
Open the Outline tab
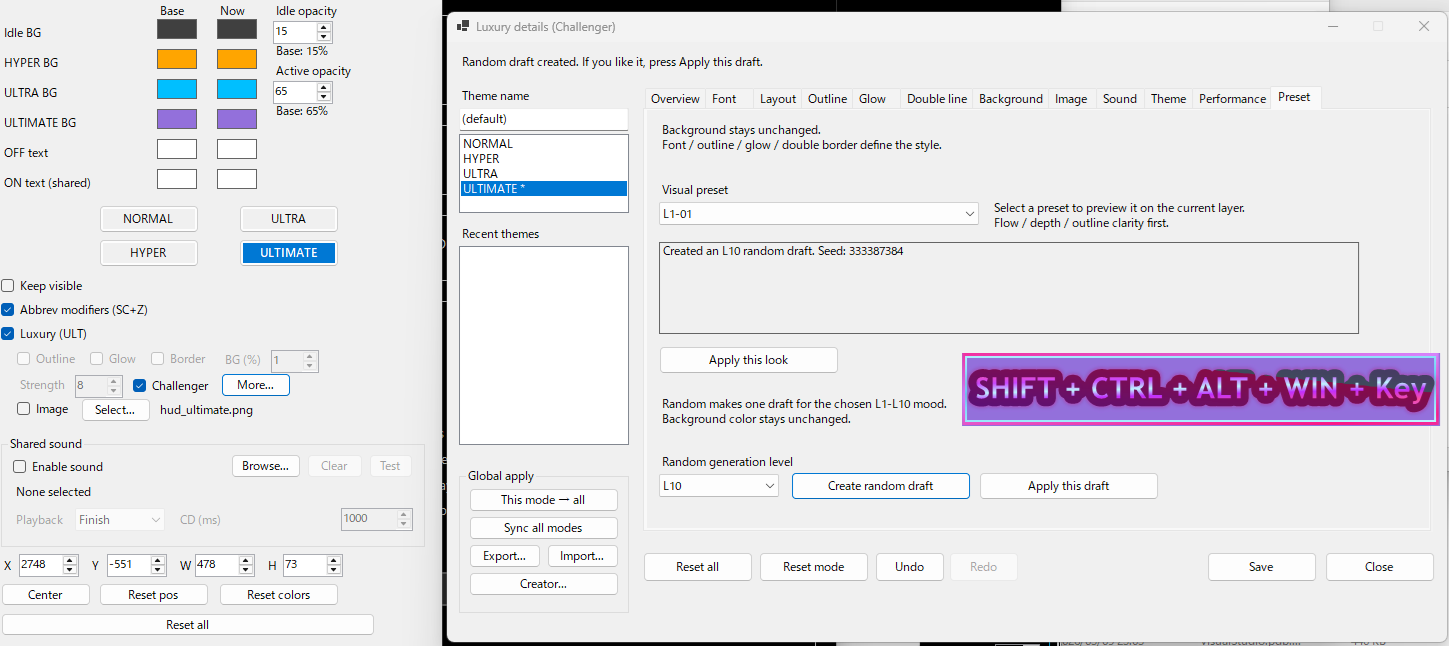(x=827, y=99)
